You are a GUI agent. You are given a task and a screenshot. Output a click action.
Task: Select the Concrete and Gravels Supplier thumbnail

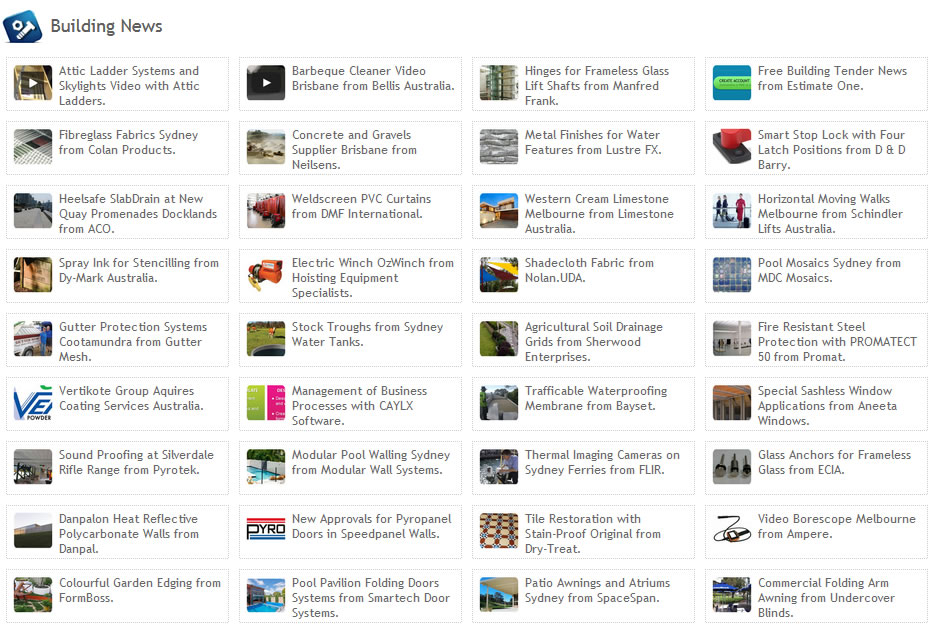(x=266, y=147)
